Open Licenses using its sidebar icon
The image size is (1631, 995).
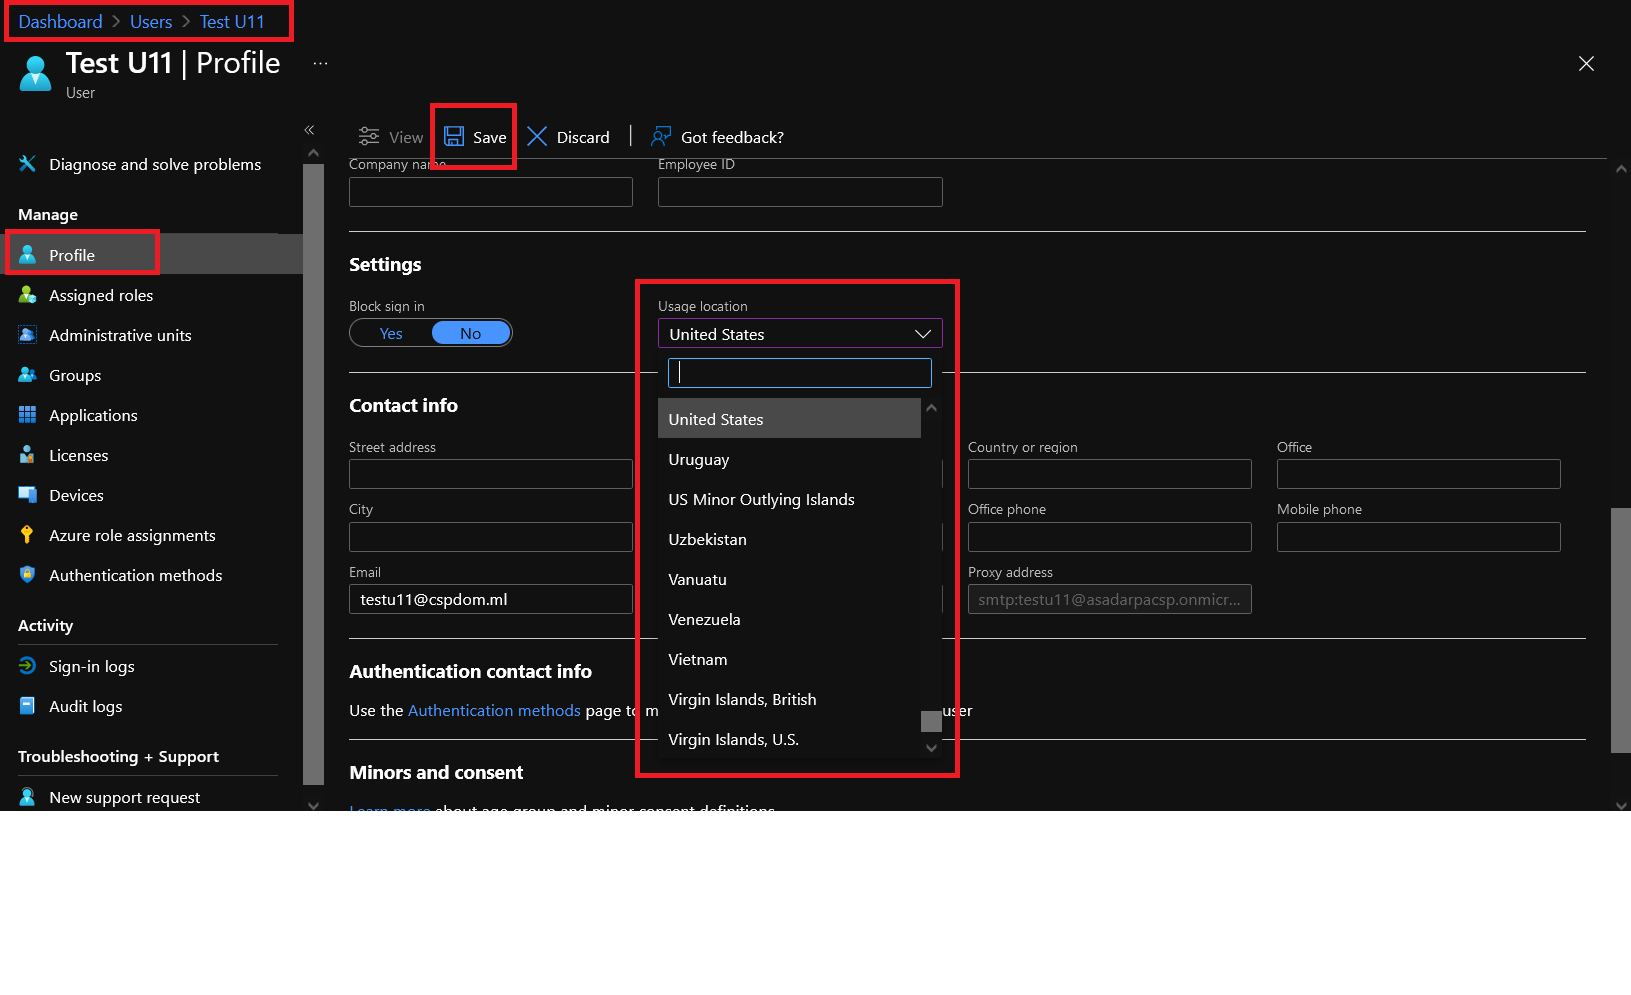tap(28, 455)
